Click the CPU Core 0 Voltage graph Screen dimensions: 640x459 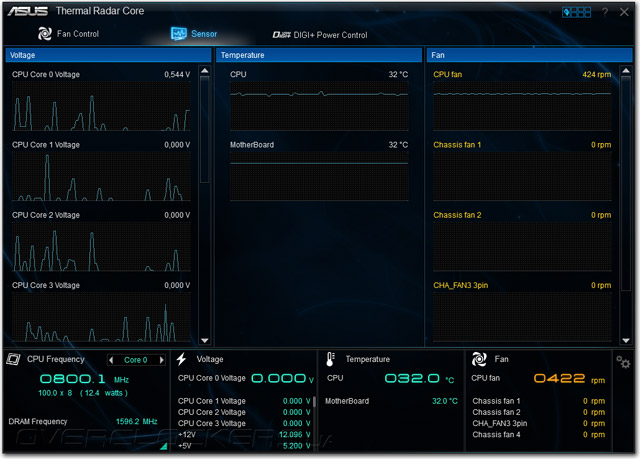(101, 106)
